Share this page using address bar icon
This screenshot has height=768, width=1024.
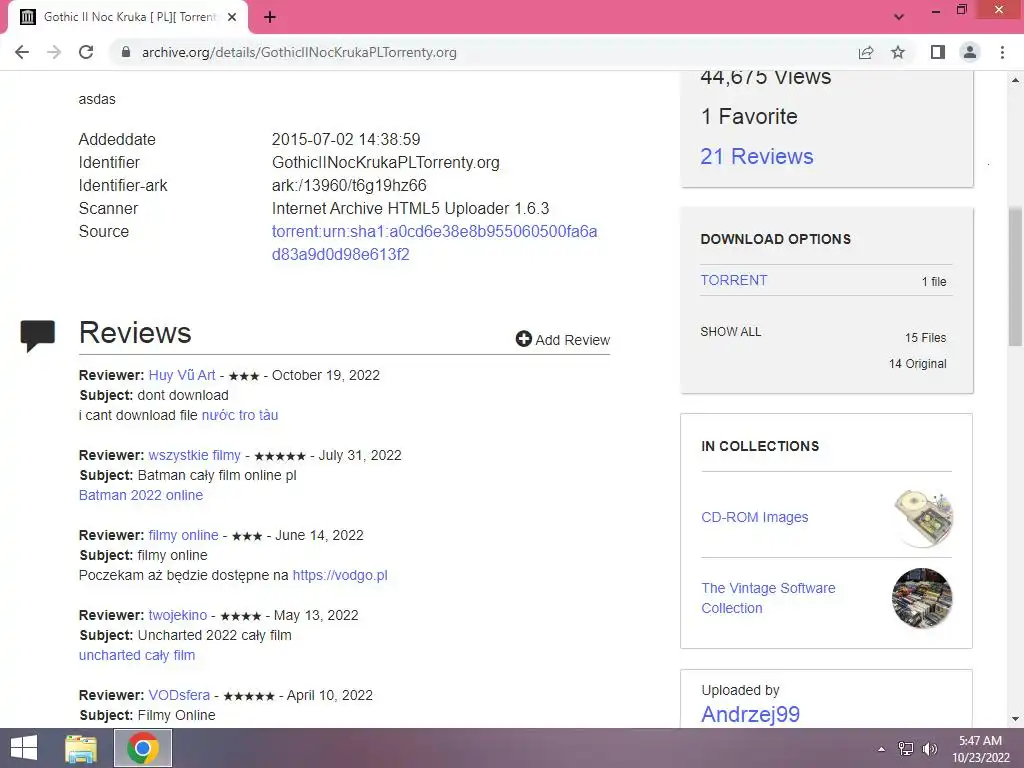866,52
